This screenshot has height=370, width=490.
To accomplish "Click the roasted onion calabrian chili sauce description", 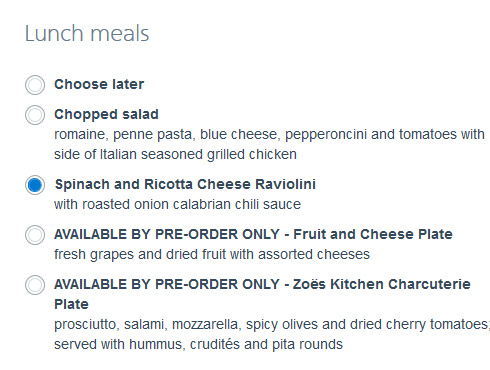I will 177,204.
